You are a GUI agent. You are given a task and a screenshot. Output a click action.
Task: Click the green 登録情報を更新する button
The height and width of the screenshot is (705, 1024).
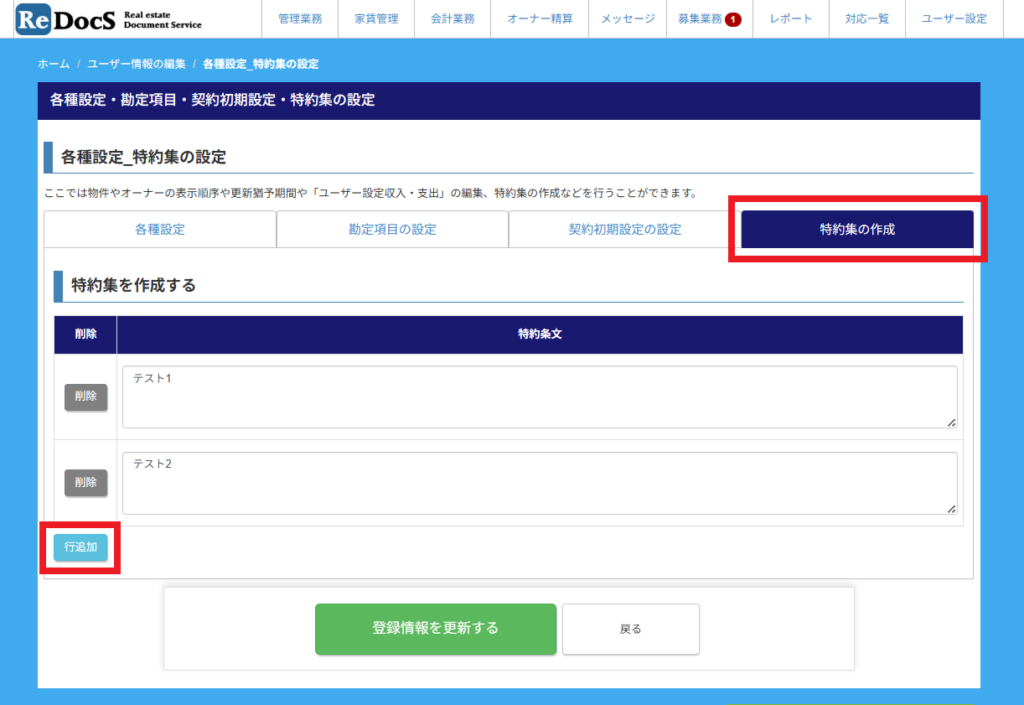[435, 629]
